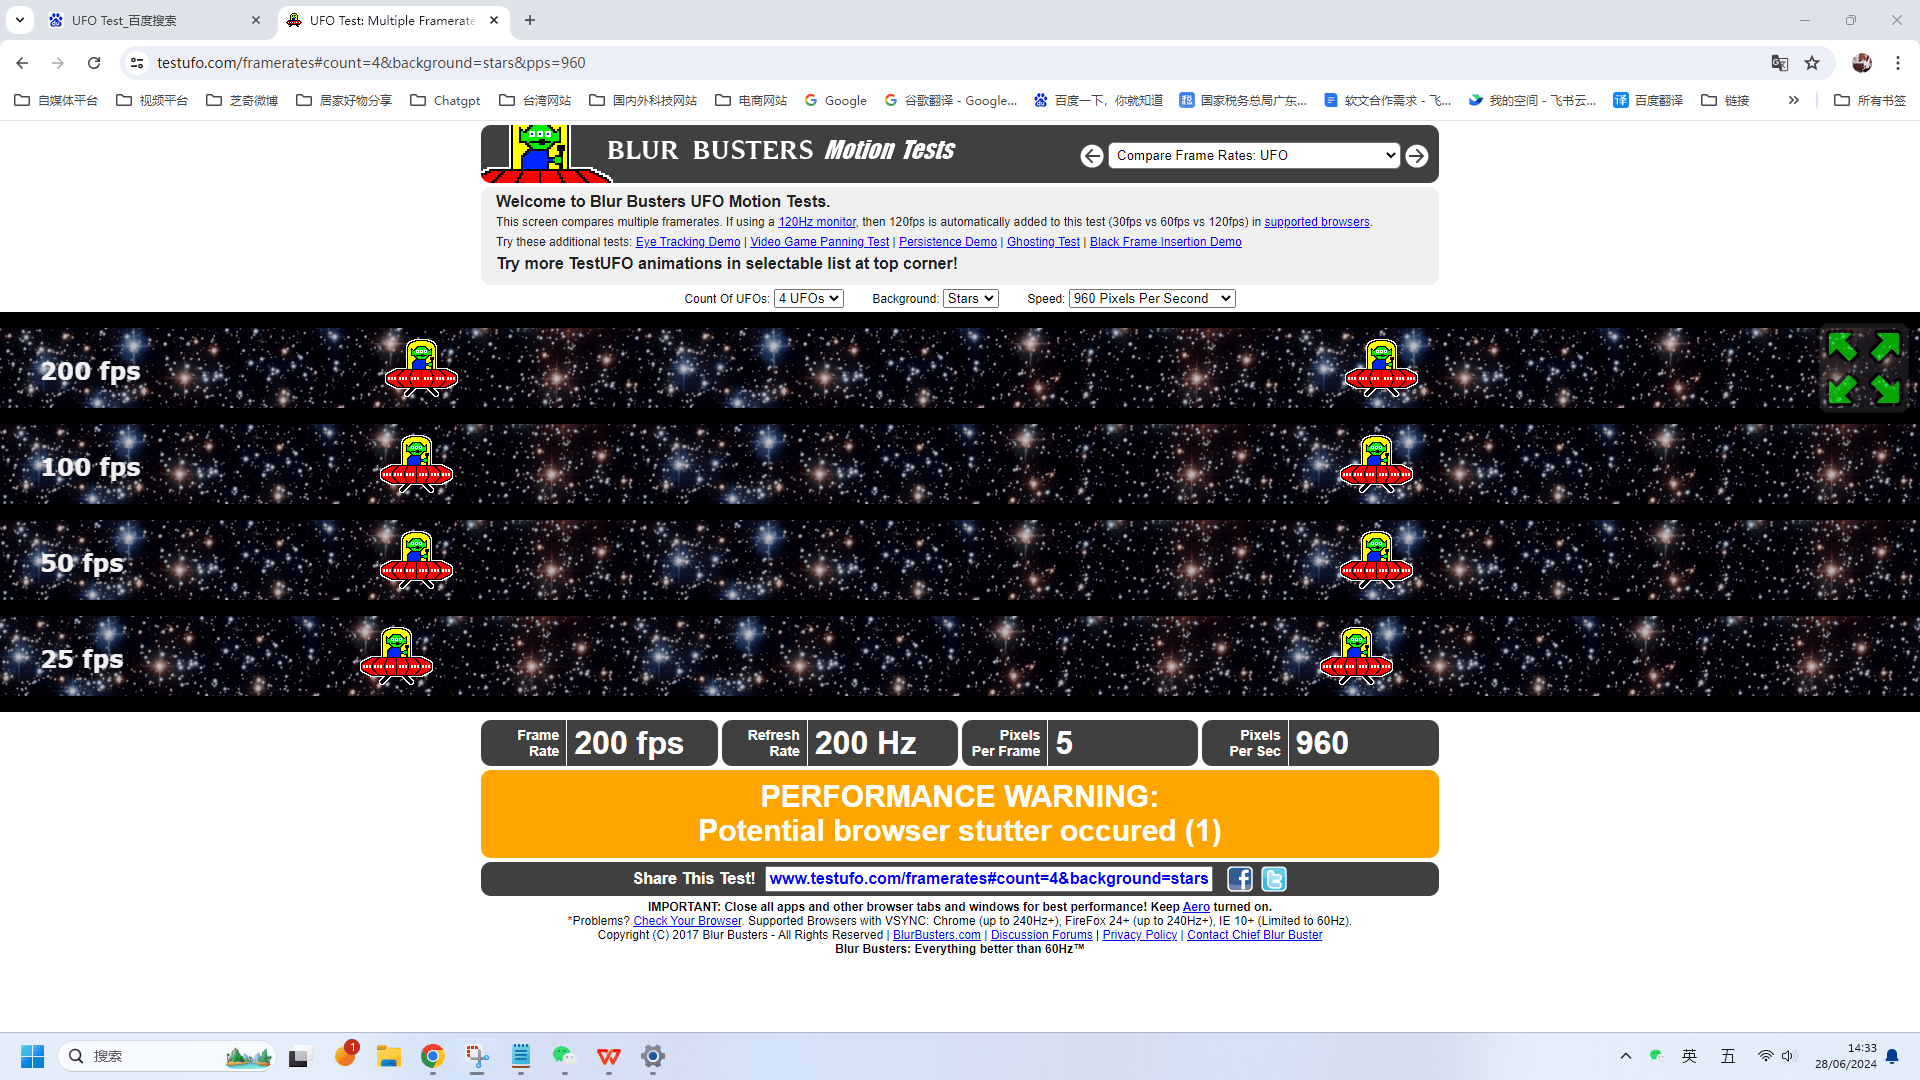Click the next test arrow icon
Image resolution: width=1920 pixels, height=1080 pixels.
click(1417, 156)
